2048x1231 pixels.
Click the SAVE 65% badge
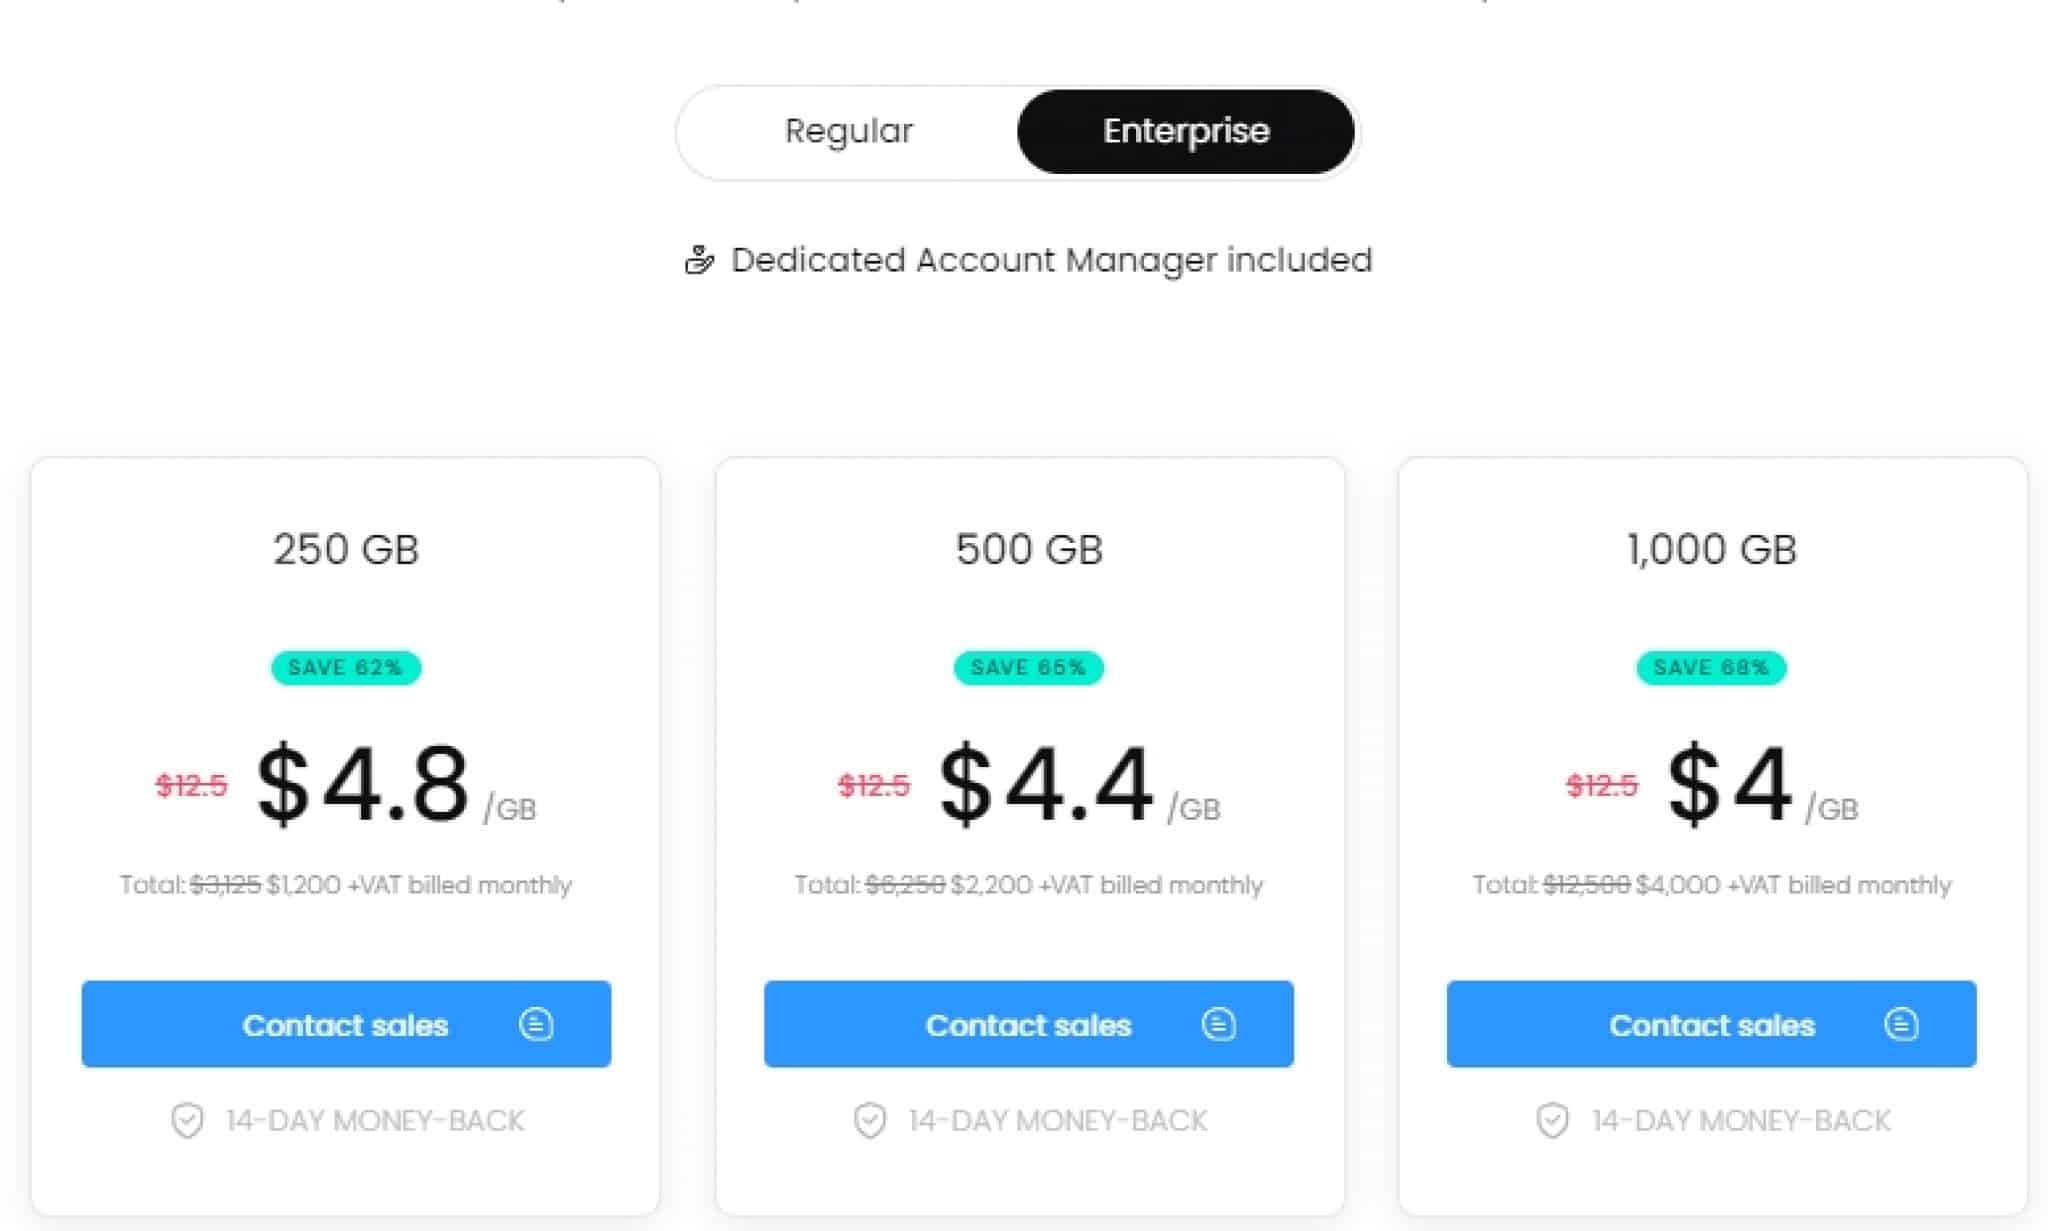pyautogui.click(x=1028, y=668)
